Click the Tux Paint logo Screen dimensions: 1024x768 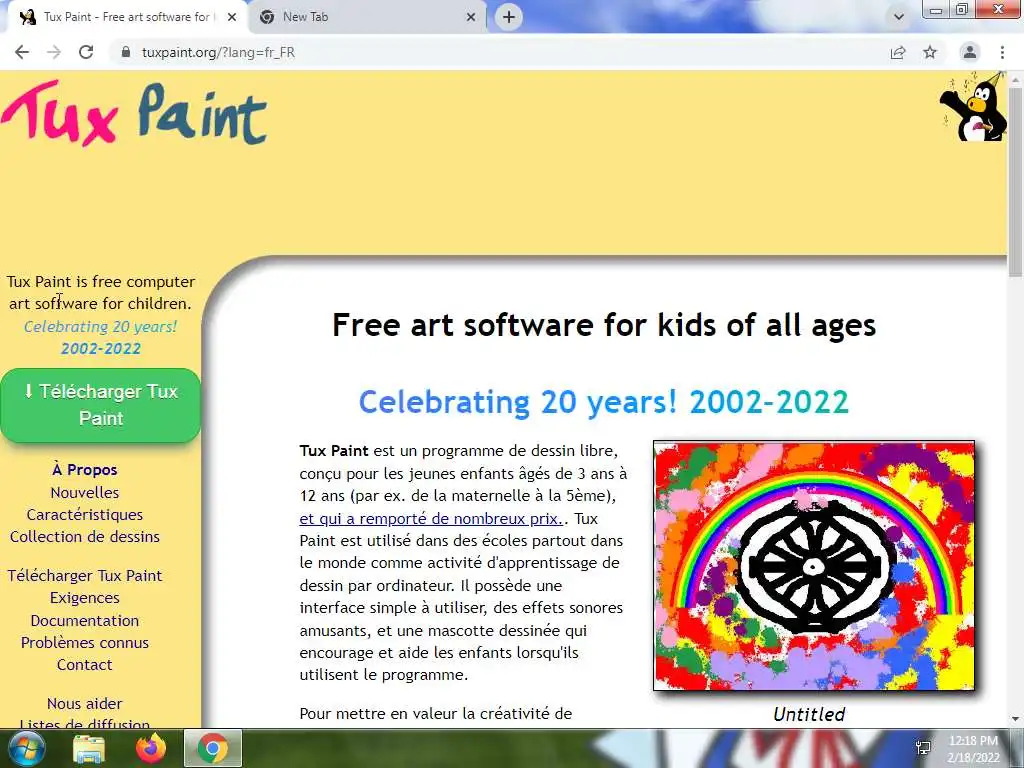[134, 114]
